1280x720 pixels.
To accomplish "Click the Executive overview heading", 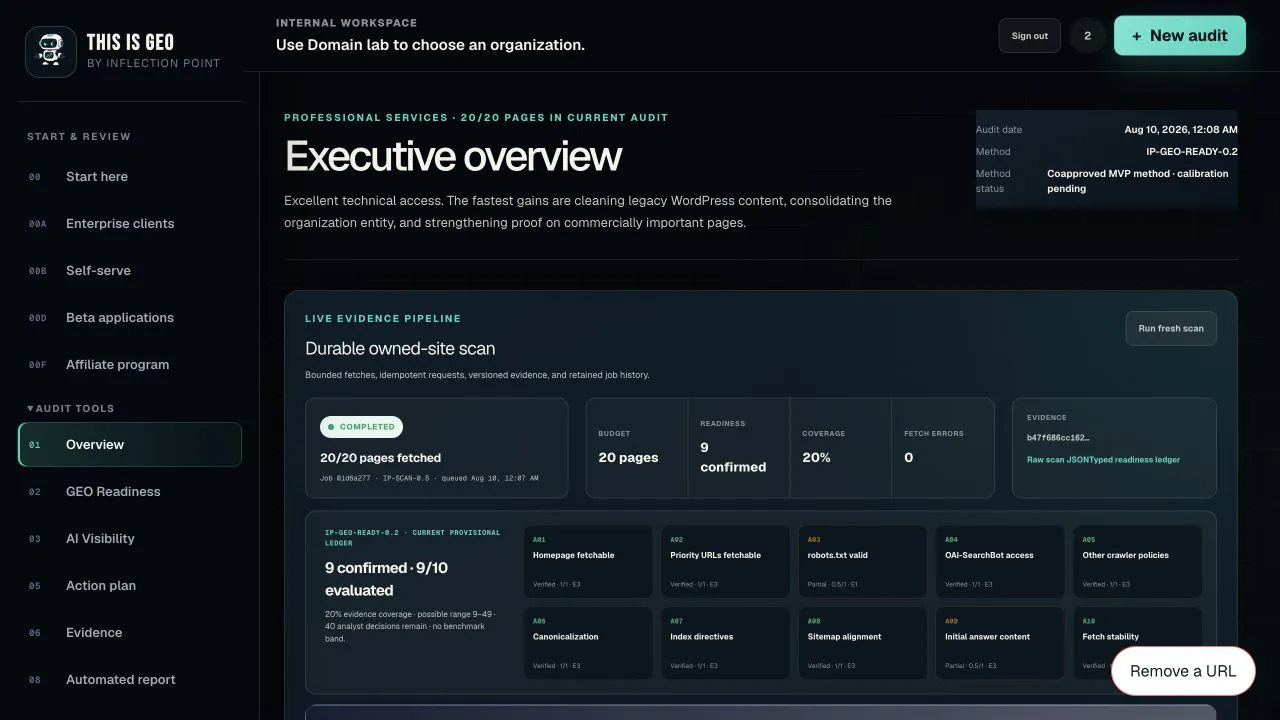I will [453, 157].
